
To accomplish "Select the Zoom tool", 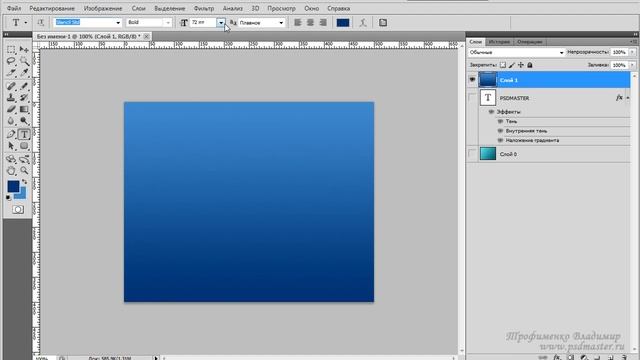I will (24, 171).
